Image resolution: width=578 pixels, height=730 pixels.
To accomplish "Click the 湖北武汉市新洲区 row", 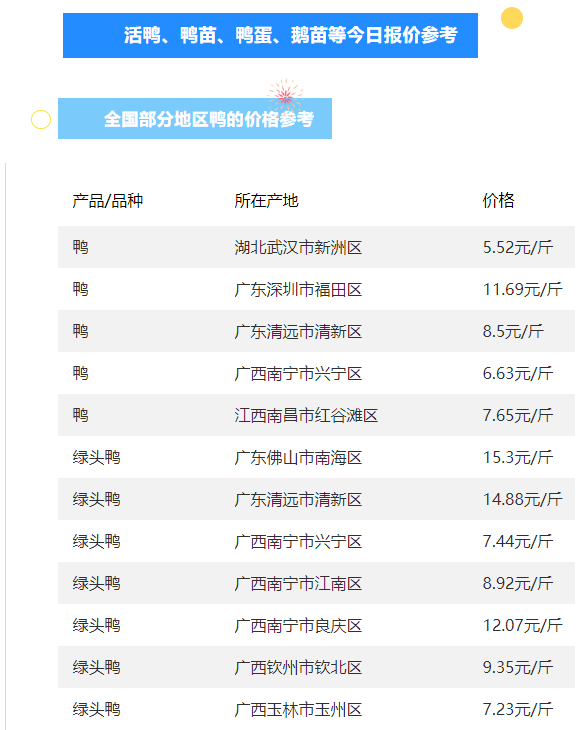I will [x=316, y=247].
